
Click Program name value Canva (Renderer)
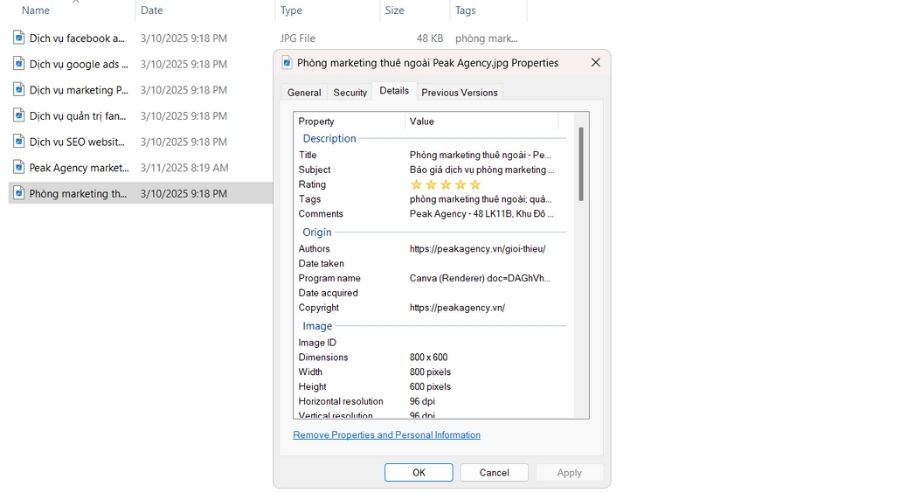point(480,278)
